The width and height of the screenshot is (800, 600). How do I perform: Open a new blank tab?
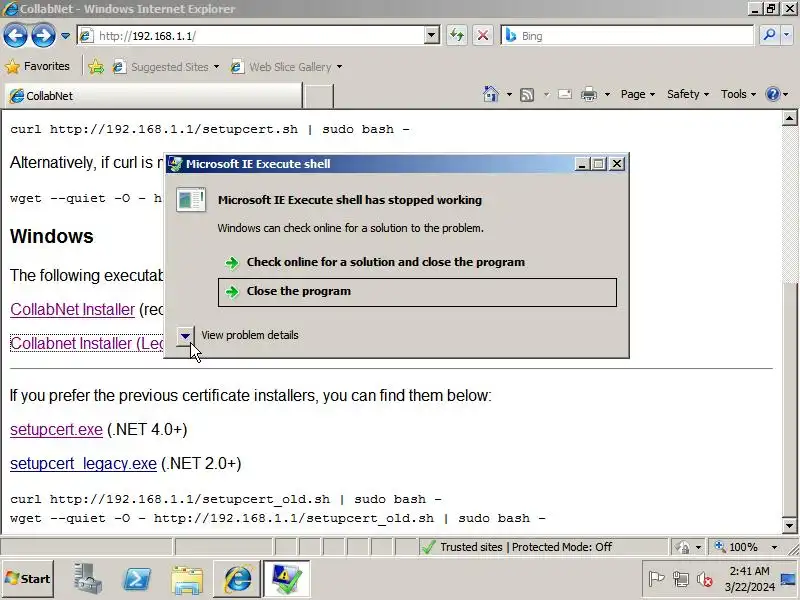318,96
